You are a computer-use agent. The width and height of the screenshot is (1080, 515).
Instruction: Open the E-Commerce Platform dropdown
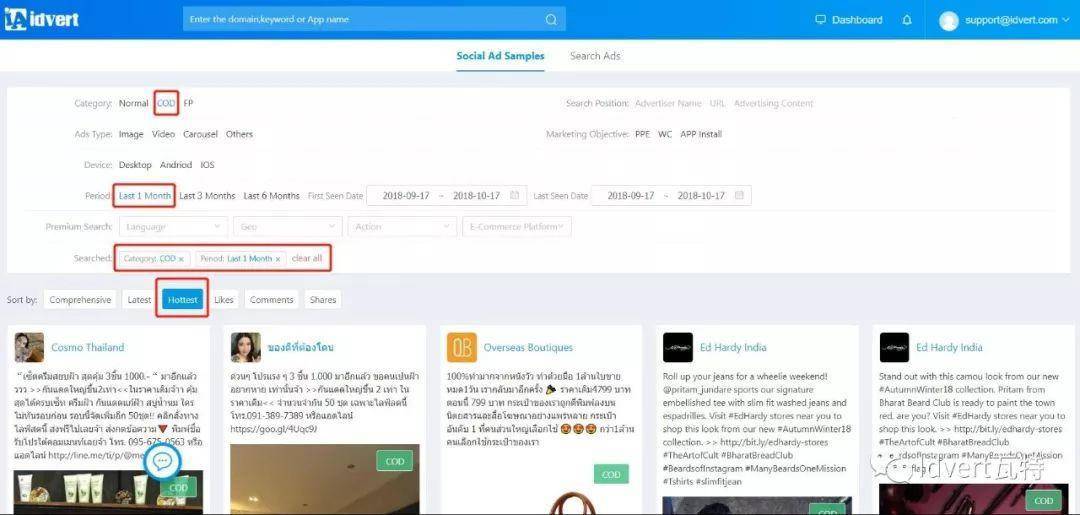517,227
